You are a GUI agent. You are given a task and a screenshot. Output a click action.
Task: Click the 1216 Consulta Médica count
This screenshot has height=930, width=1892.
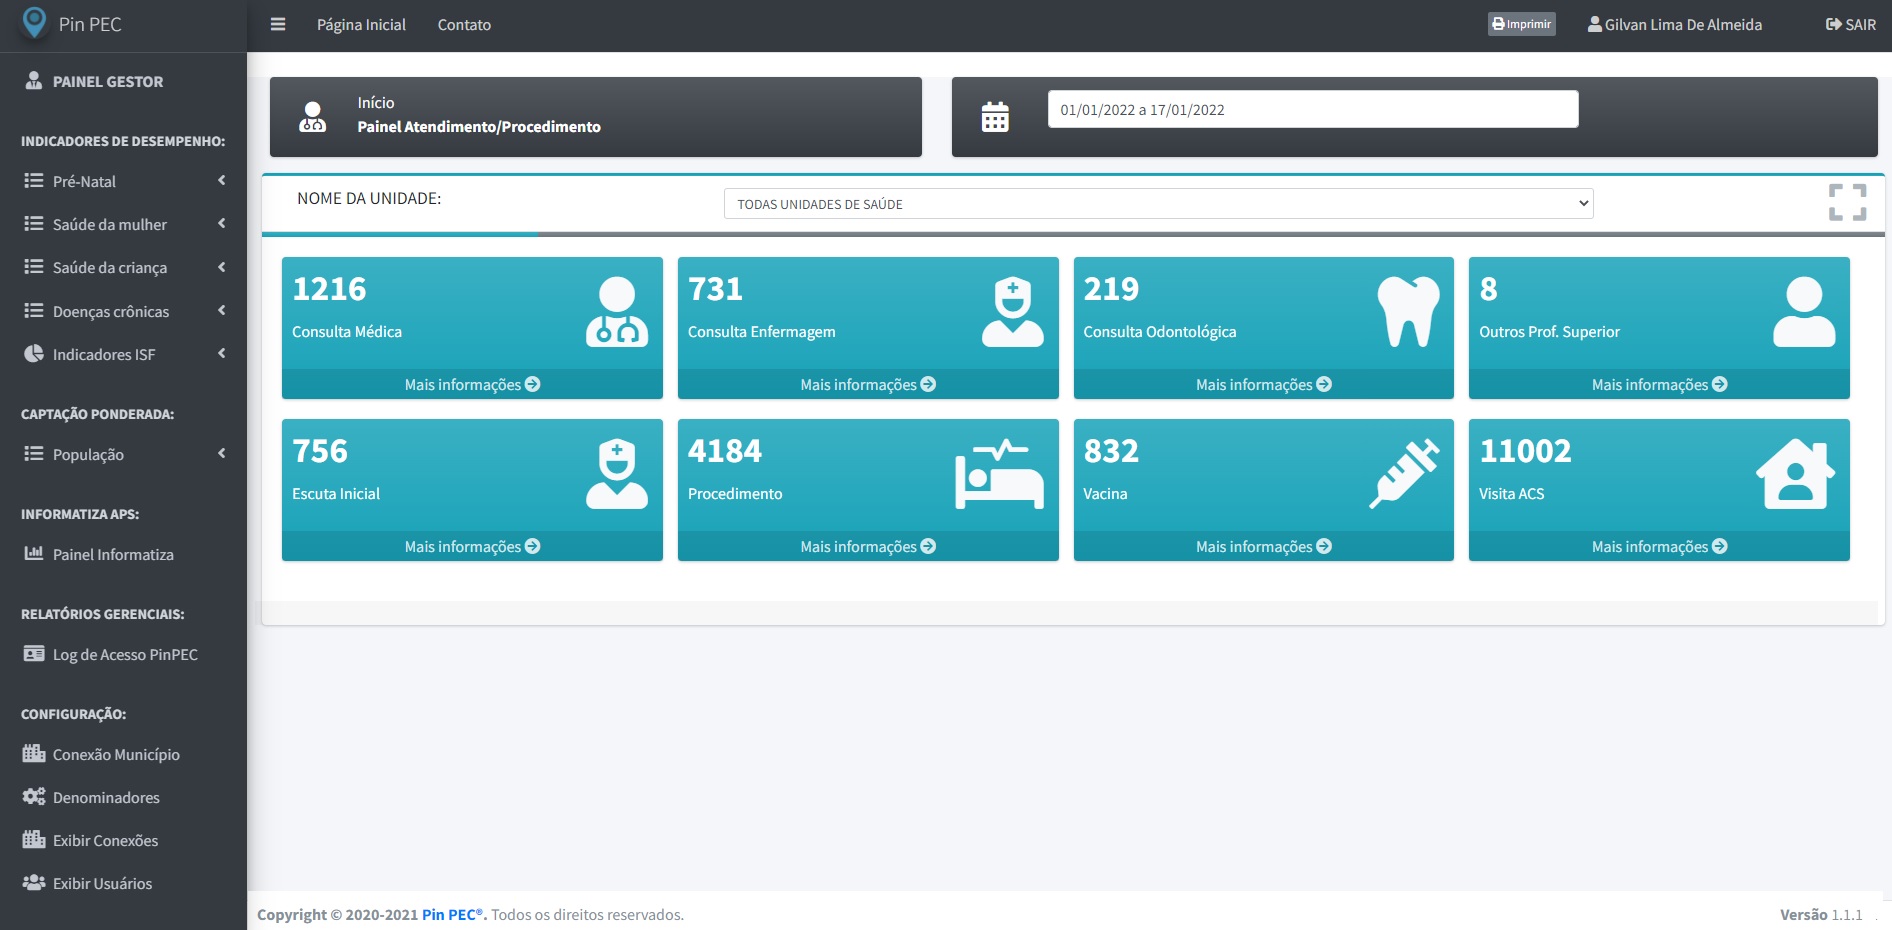[329, 289]
